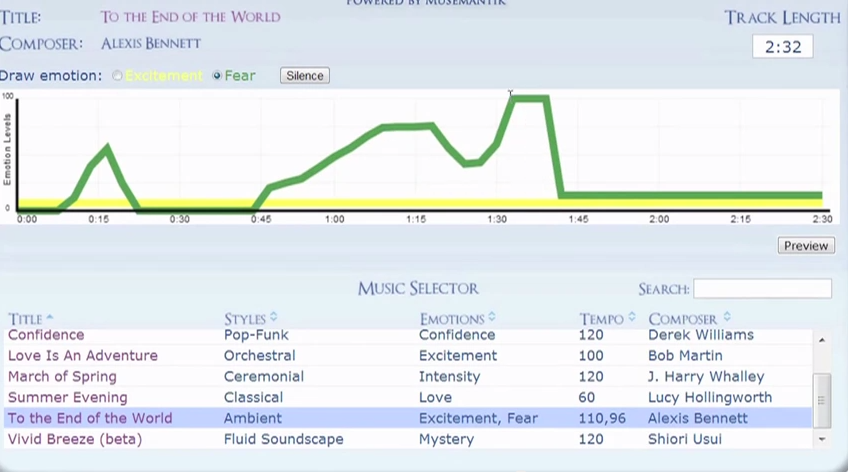Select the 'Love Is An Adventure' track
This screenshot has width=848, height=472.
tap(83, 356)
